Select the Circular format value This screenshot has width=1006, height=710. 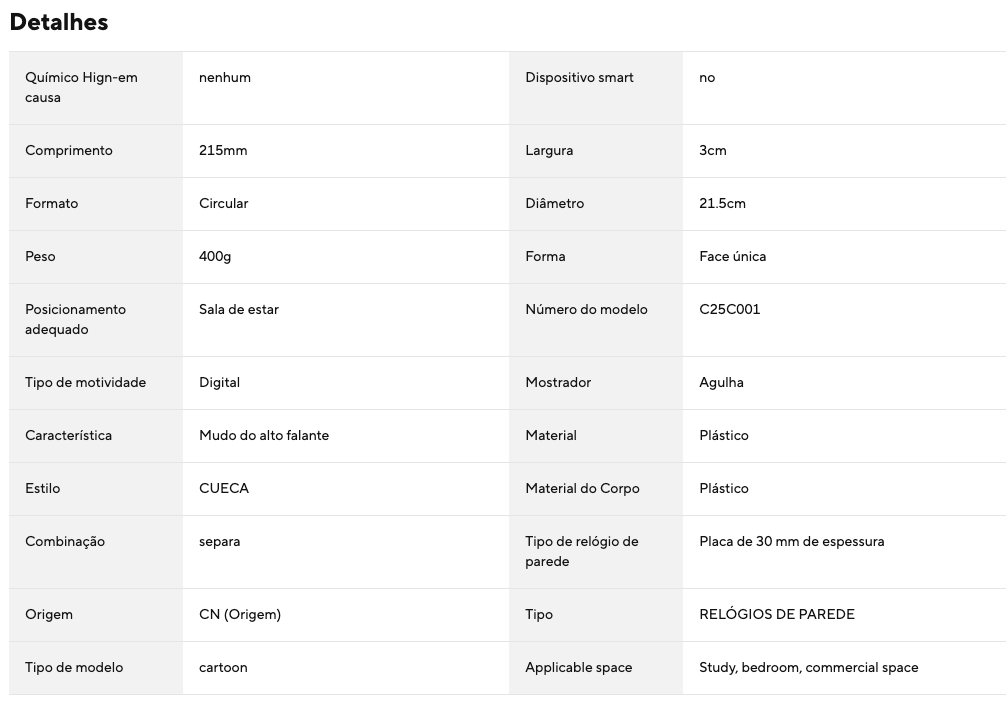[x=223, y=203]
